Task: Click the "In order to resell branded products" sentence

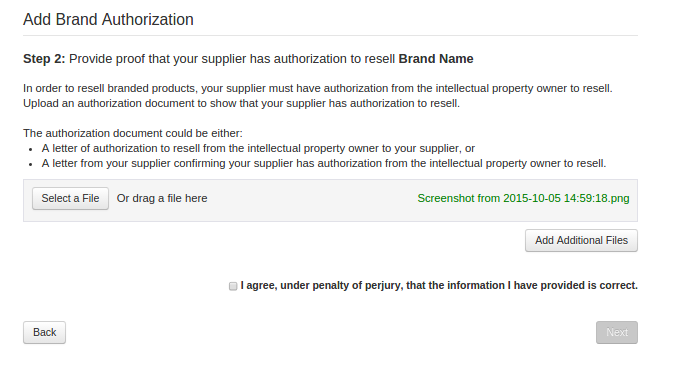Action: tap(318, 88)
